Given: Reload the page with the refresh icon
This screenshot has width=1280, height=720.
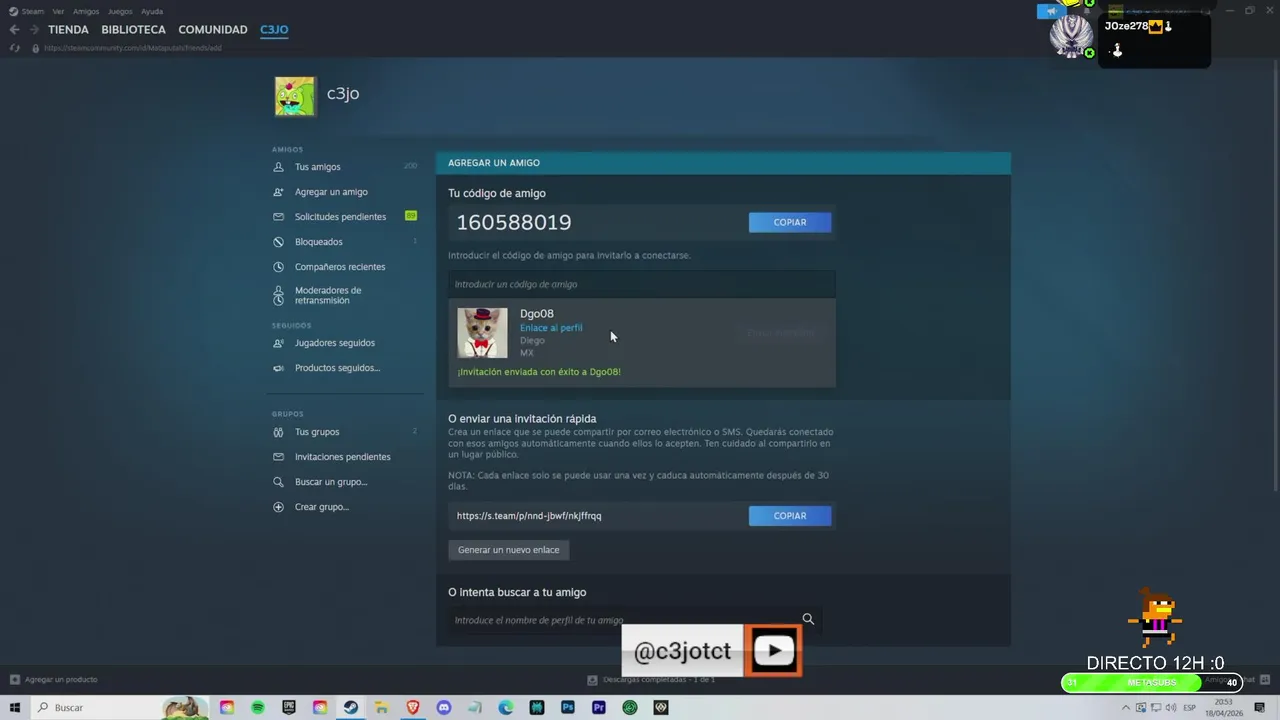Looking at the screenshot, I should 14,48.
